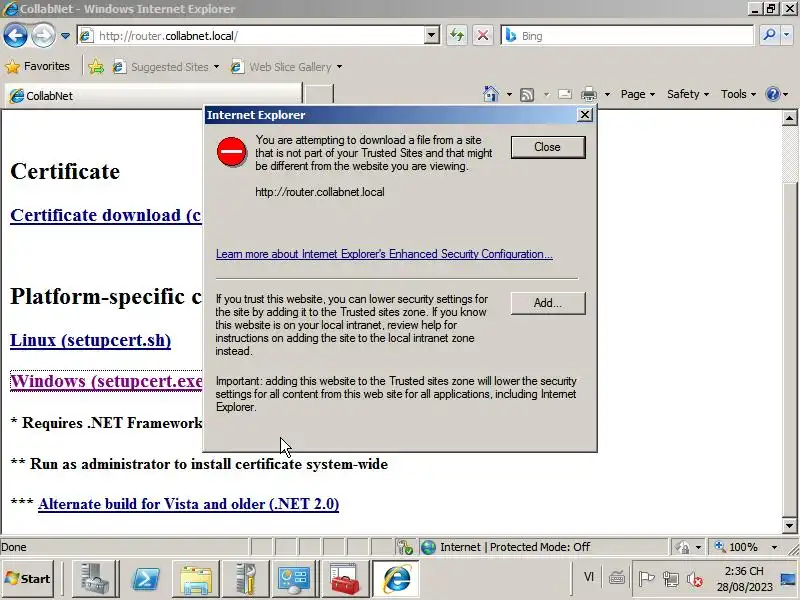The width and height of the screenshot is (800, 600).
Task: Click Close button in security dialog
Action: pos(548,147)
